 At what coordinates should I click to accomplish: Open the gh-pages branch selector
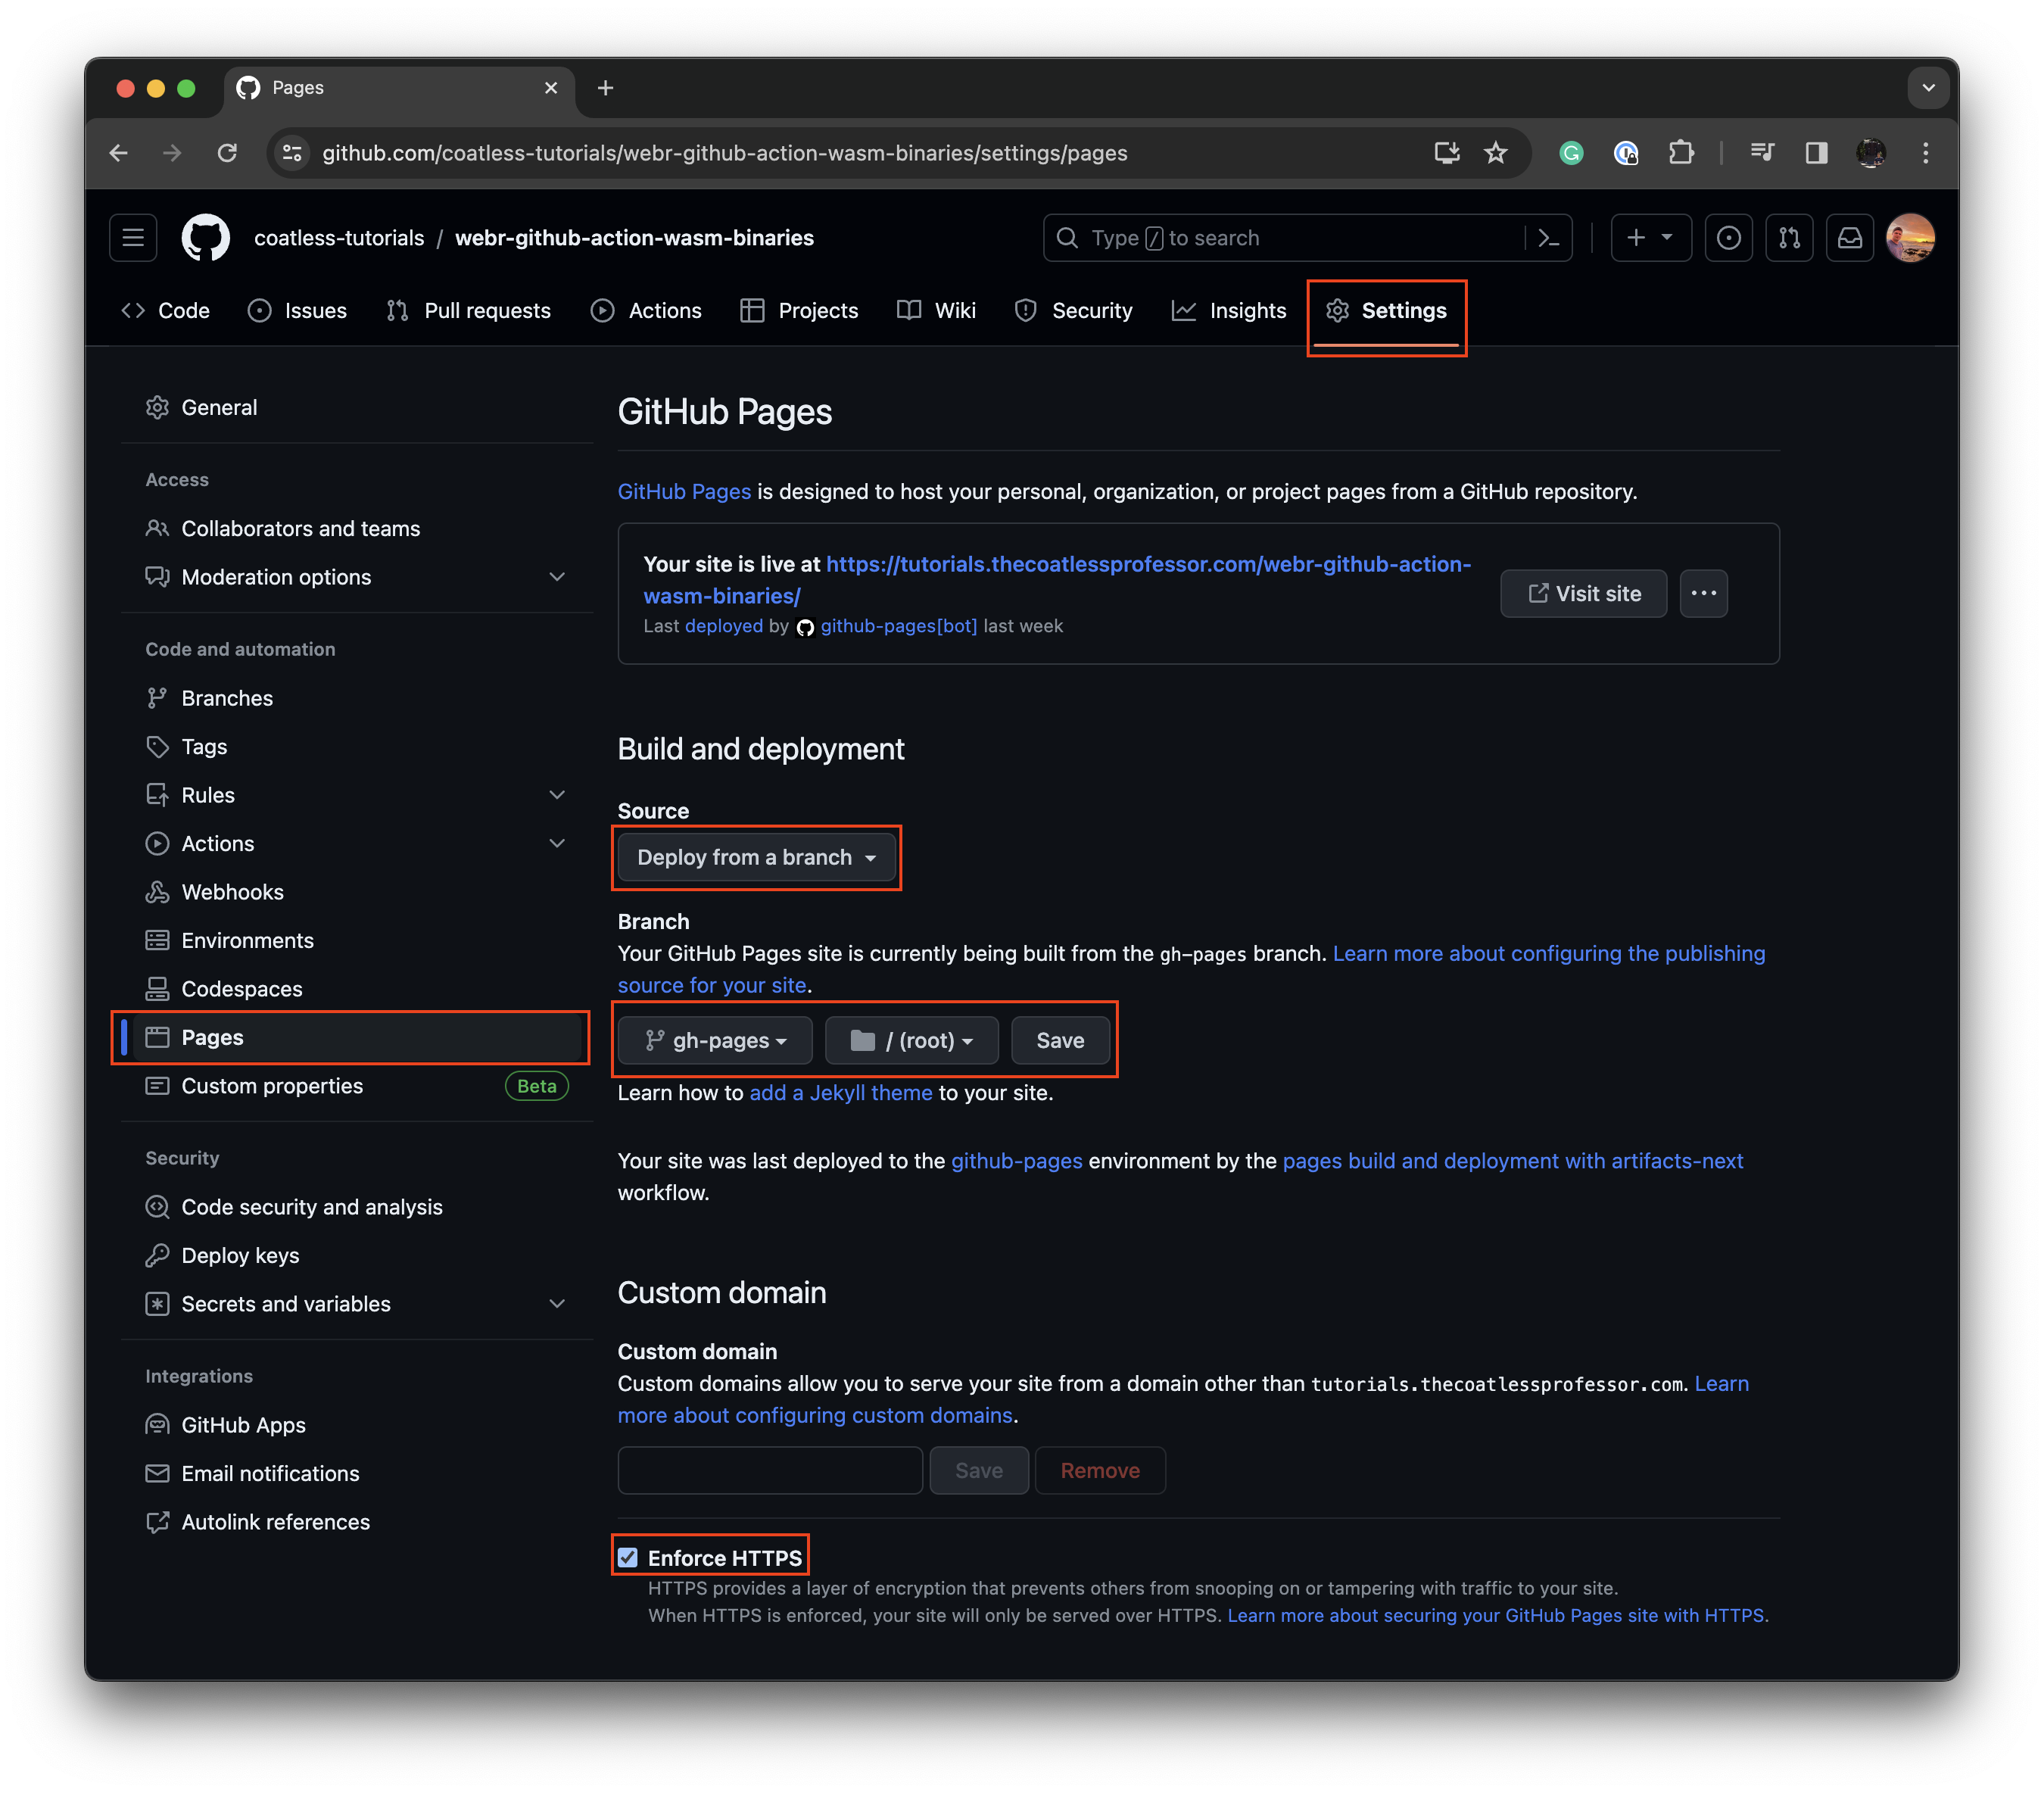point(715,1040)
